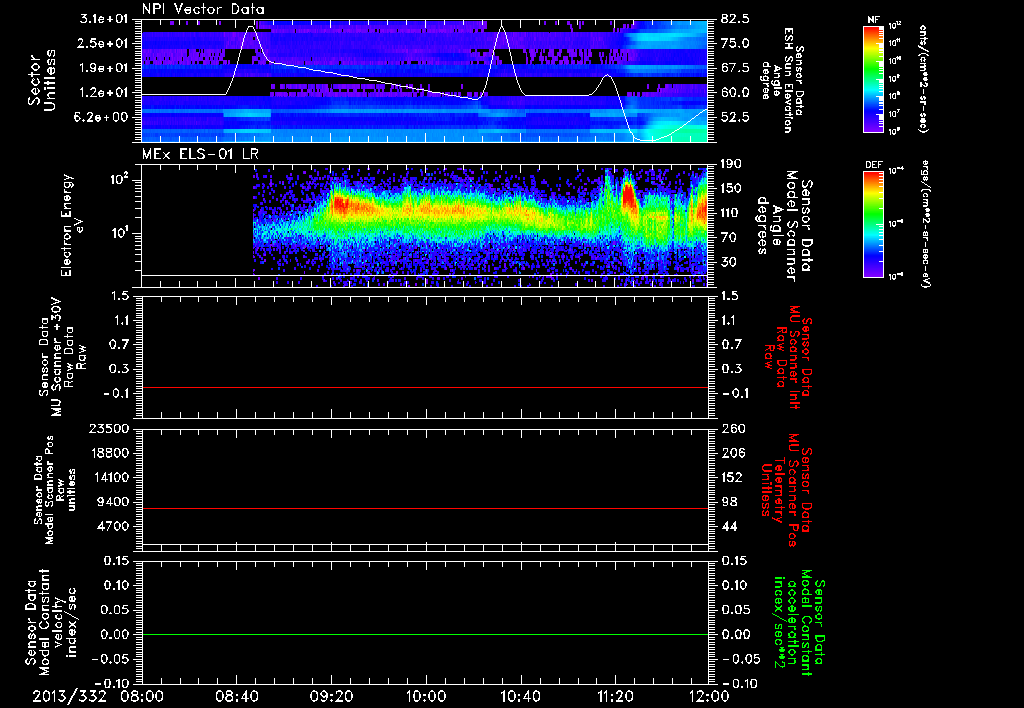
Task: Click the DEF color bar gradient
Action: click(x=873, y=224)
